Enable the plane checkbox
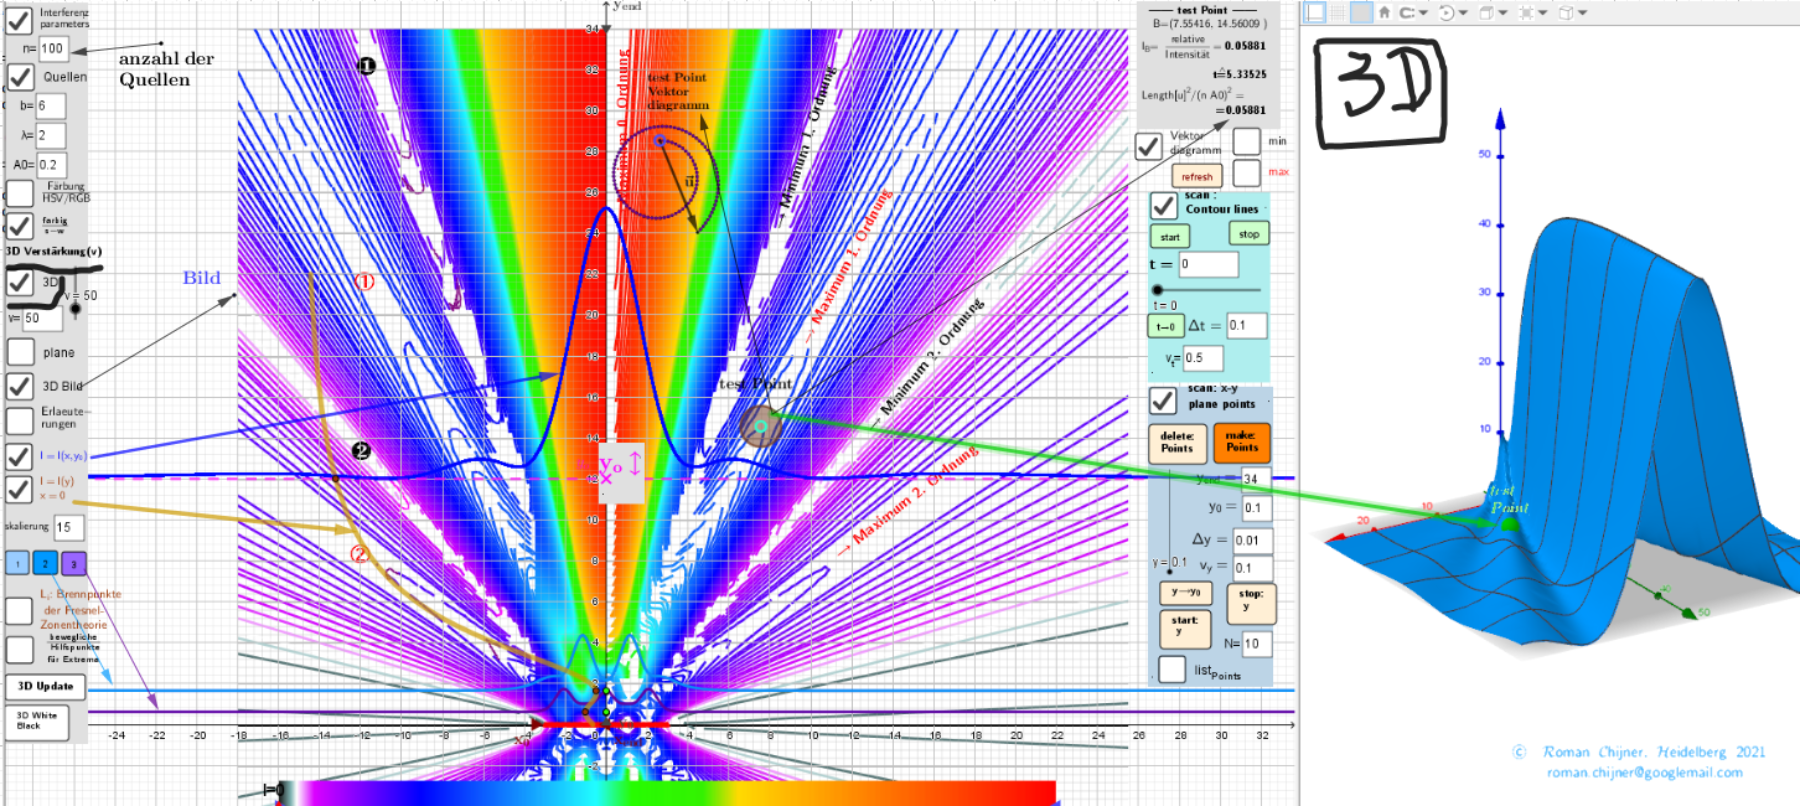1800x806 pixels. [21, 352]
